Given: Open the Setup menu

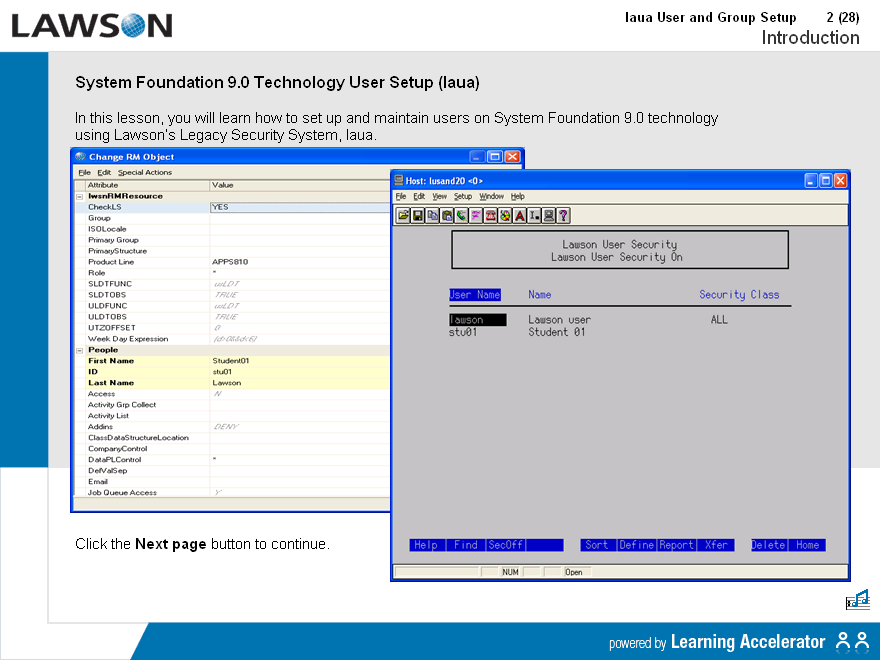Looking at the screenshot, I should (463, 196).
